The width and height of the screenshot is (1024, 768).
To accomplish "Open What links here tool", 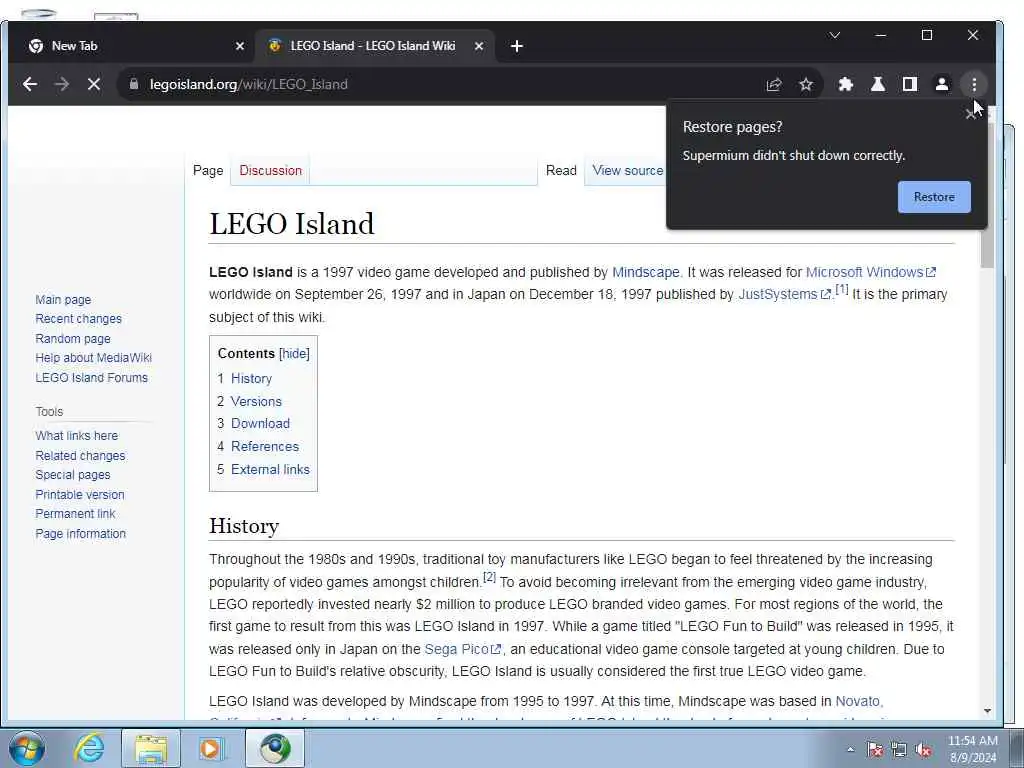I will click(76, 436).
